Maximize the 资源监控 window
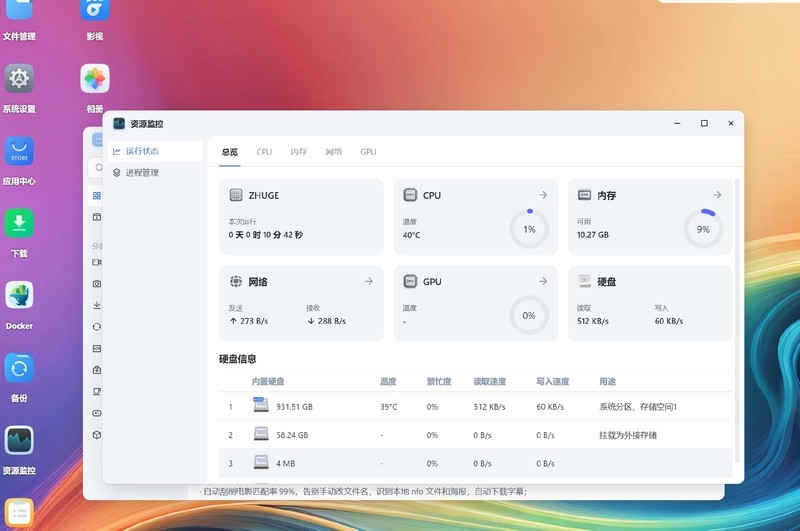 704,123
